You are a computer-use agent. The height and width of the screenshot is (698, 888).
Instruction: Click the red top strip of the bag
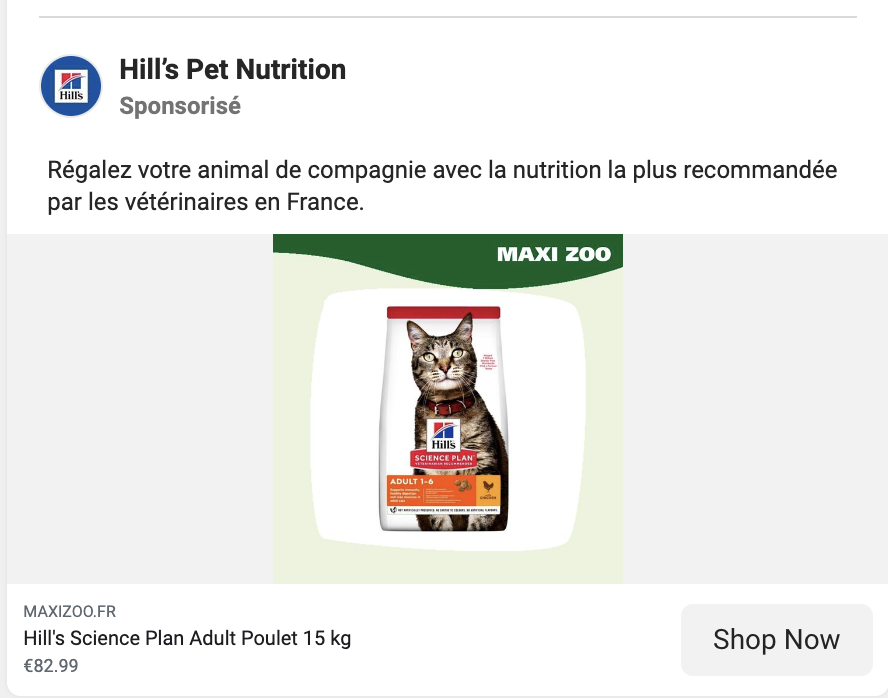(444, 312)
